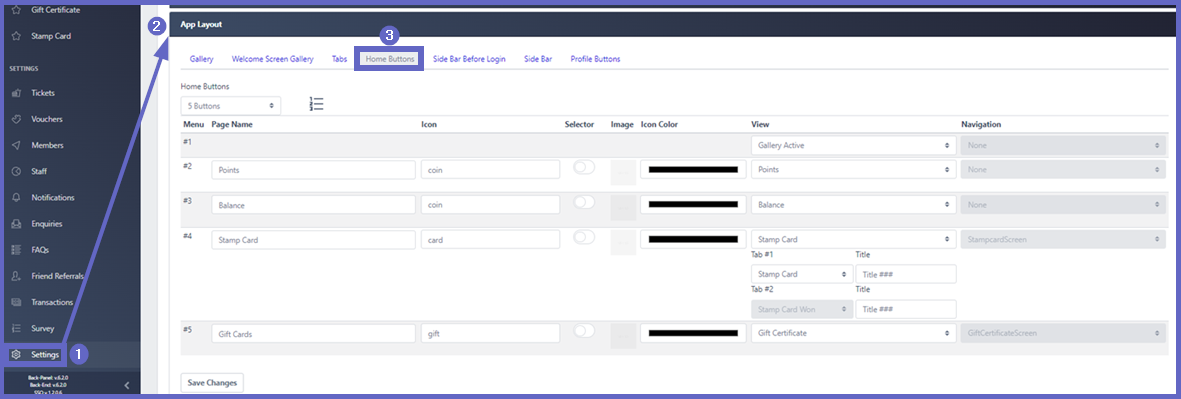Click the icon color swatch for Points
Viewport: 1181px width, 399px height.
coord(693,170)
